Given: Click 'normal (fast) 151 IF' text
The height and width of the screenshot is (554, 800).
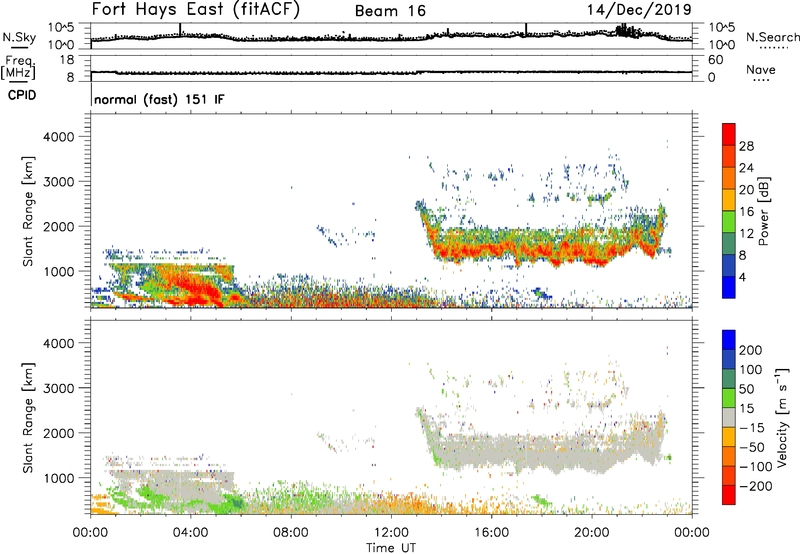Looking at the screenshot, I should 159,99.
